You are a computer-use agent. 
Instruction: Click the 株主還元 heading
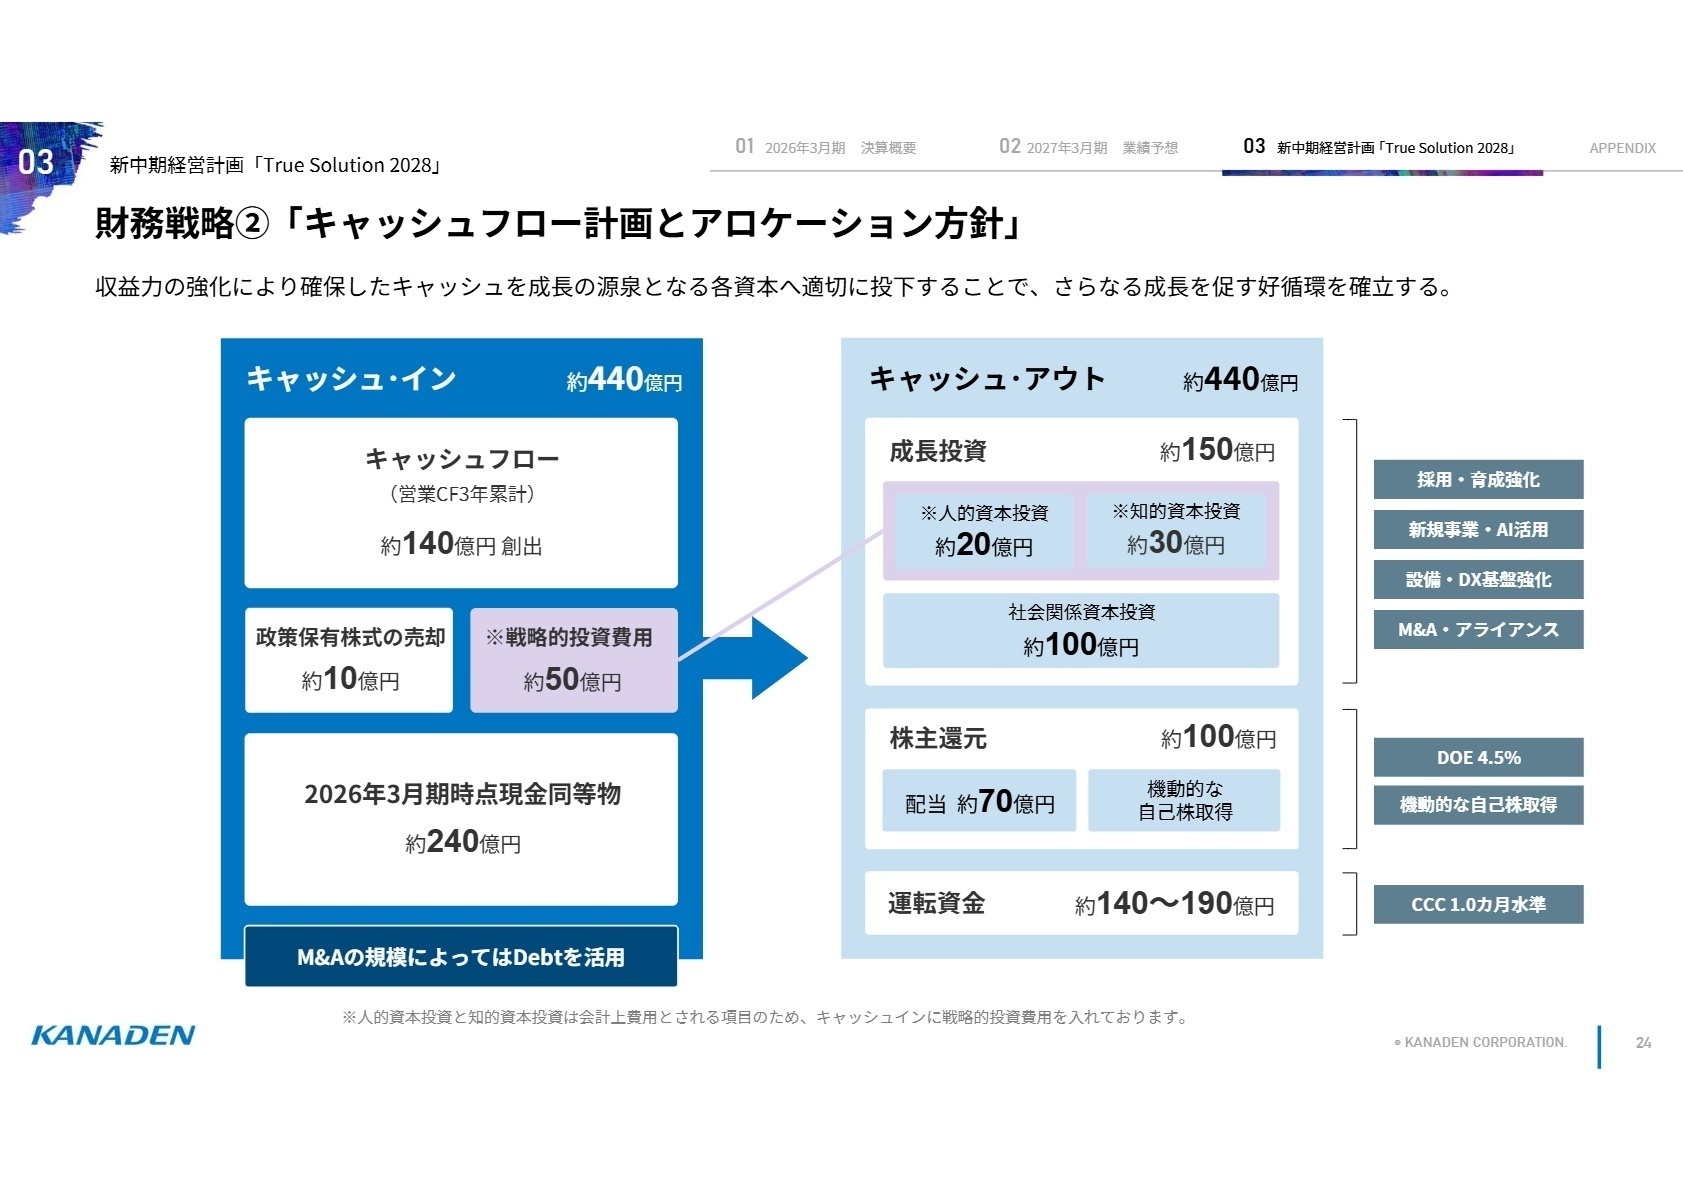tap(938, 738)
